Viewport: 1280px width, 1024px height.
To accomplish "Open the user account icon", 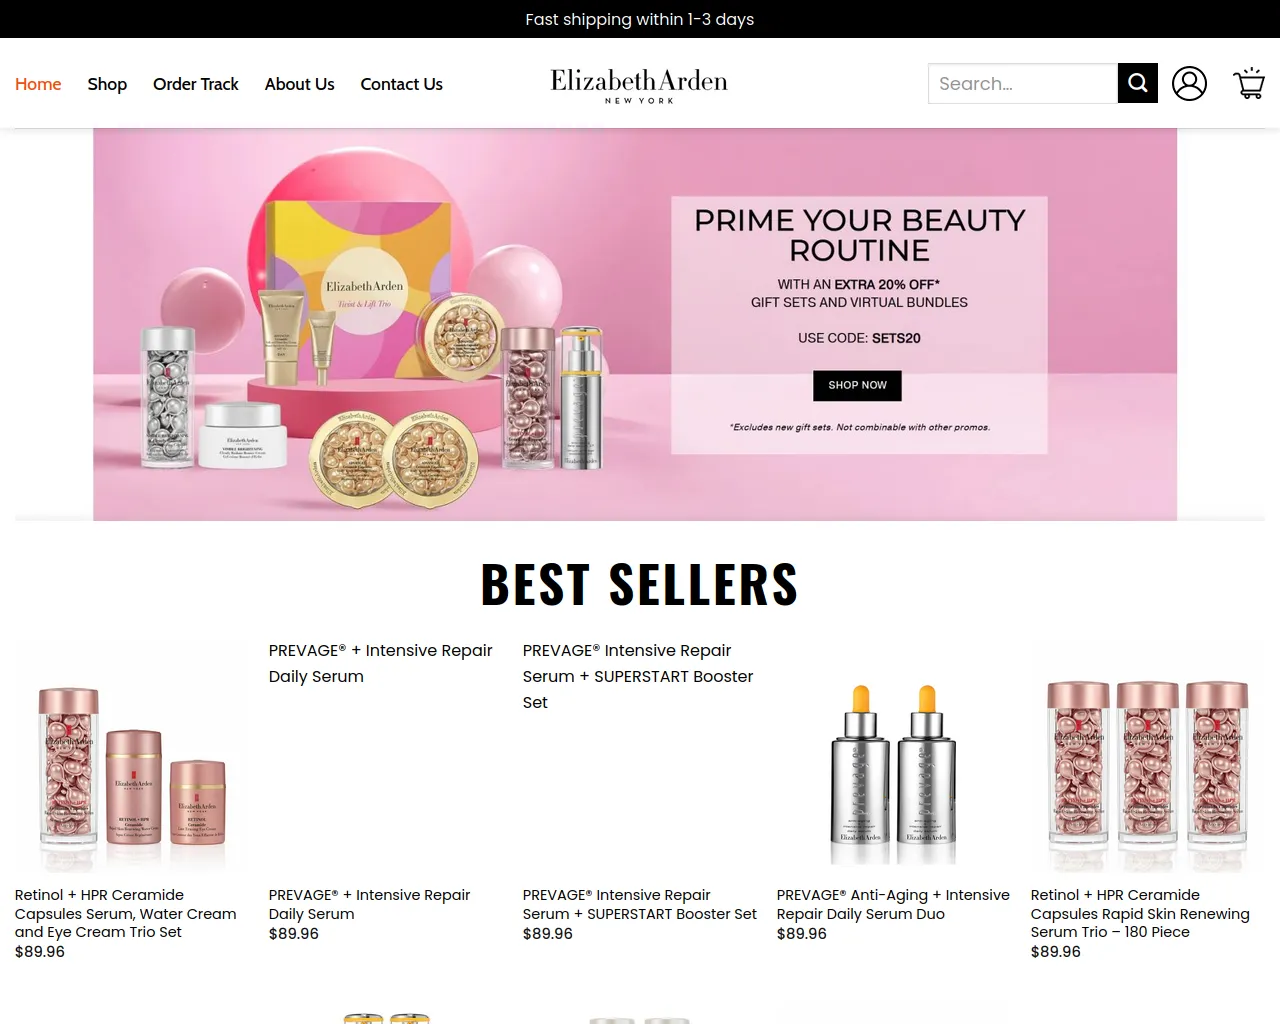I will click(x=1189, y=84).
